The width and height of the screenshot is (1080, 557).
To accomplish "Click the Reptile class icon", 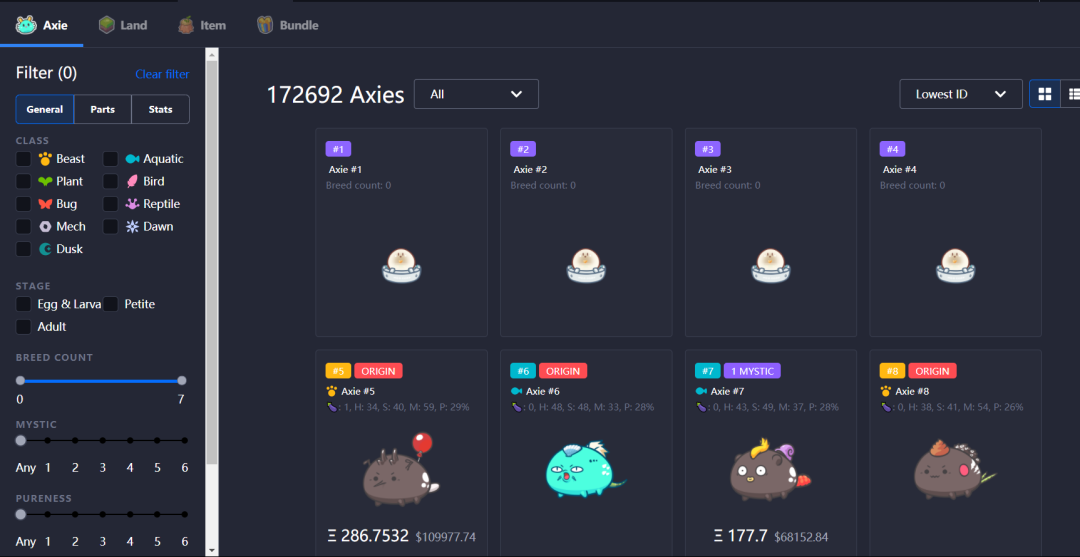I will (132, 204).
